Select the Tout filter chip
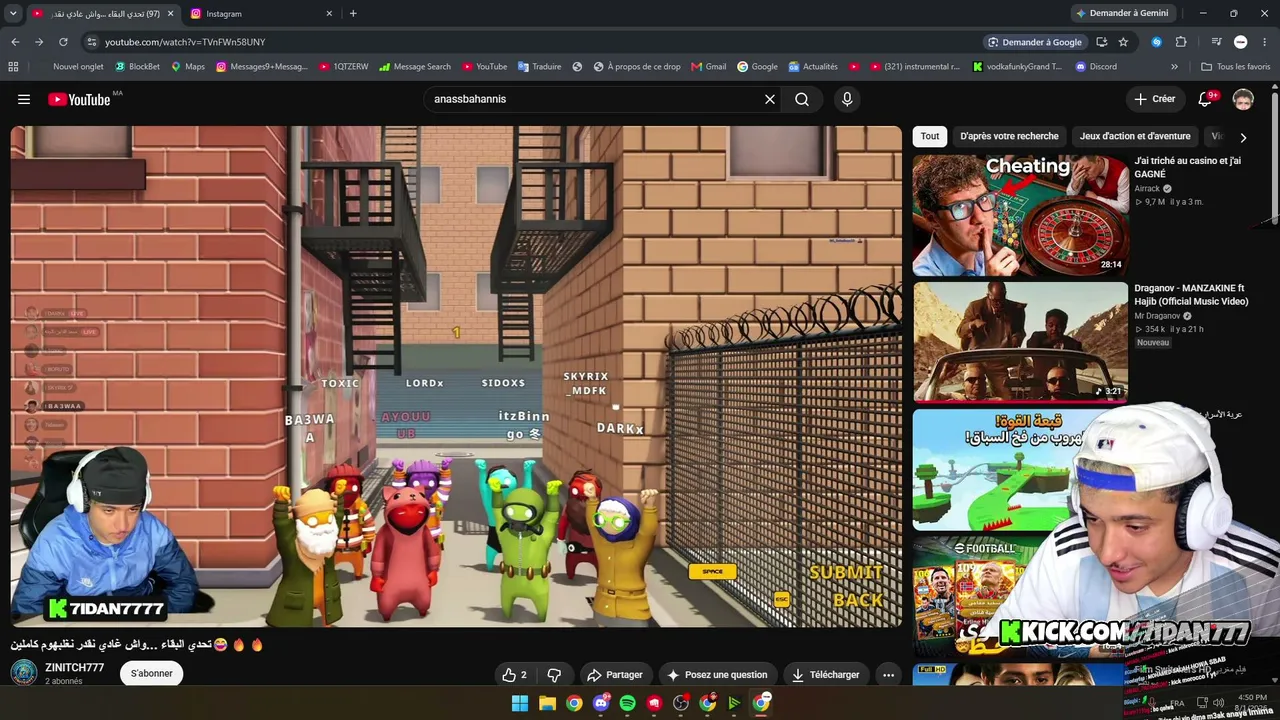 pos(930,136)
